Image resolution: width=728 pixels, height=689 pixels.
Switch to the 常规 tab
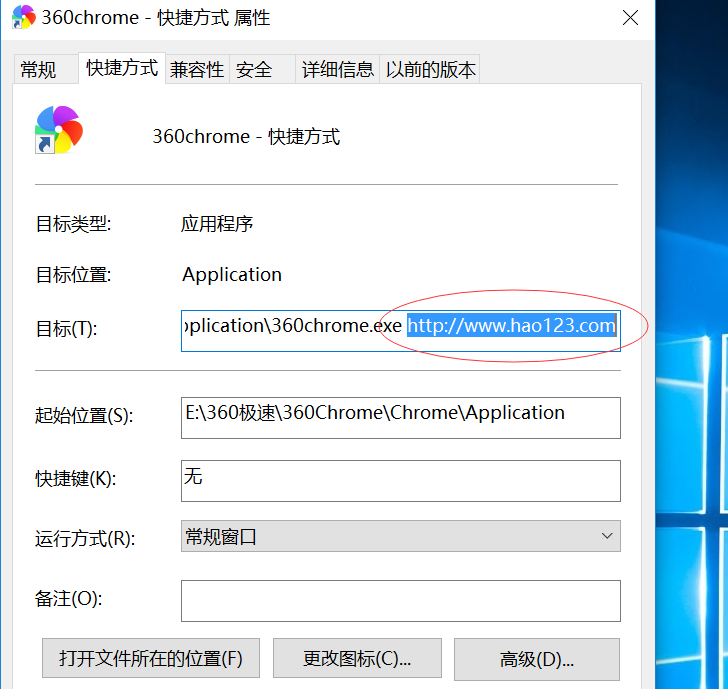[x=46, y=70]
